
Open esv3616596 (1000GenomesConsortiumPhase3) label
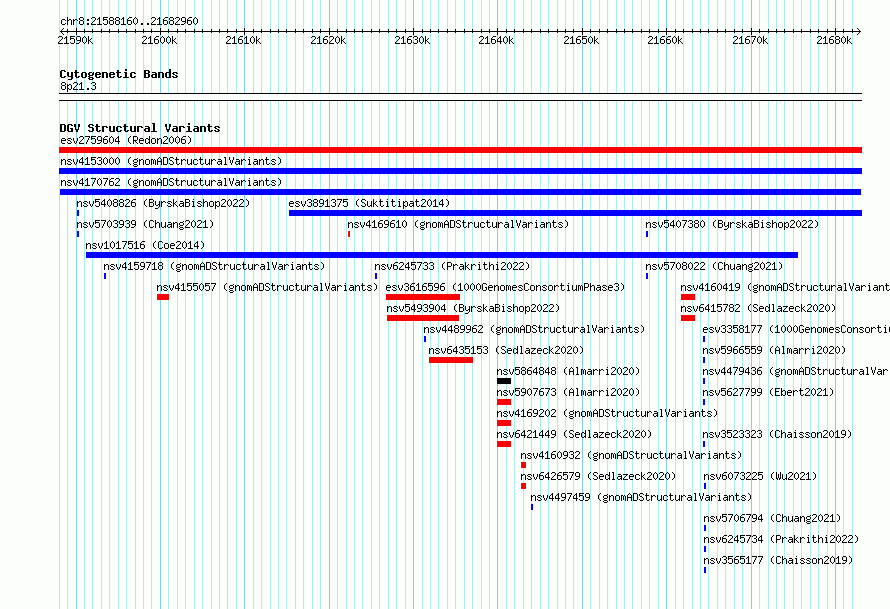coord(505,287)
